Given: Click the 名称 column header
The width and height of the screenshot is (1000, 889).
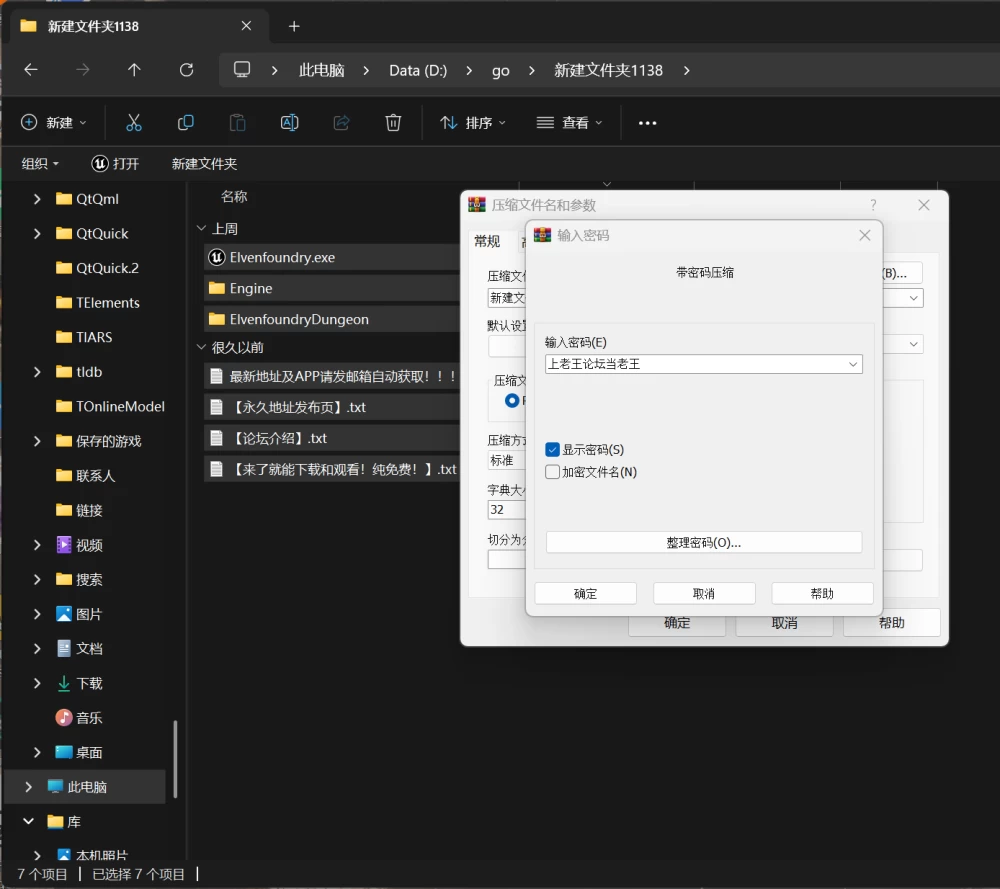Looking at the screenshot, I should point(234,196).
